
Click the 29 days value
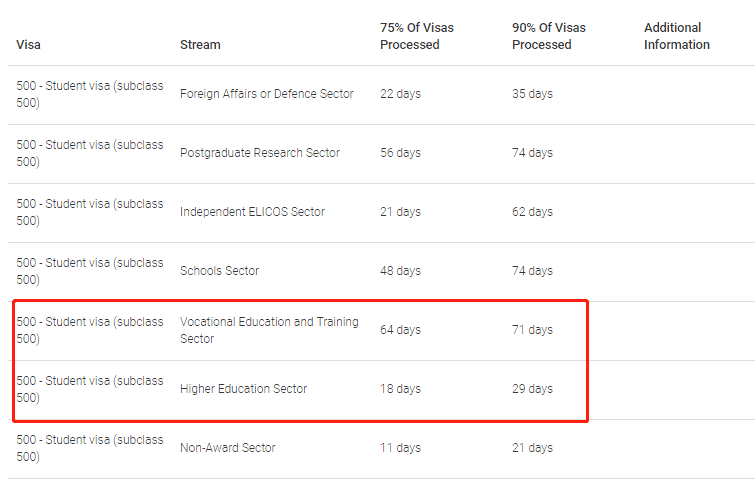(x=533, y=389)
